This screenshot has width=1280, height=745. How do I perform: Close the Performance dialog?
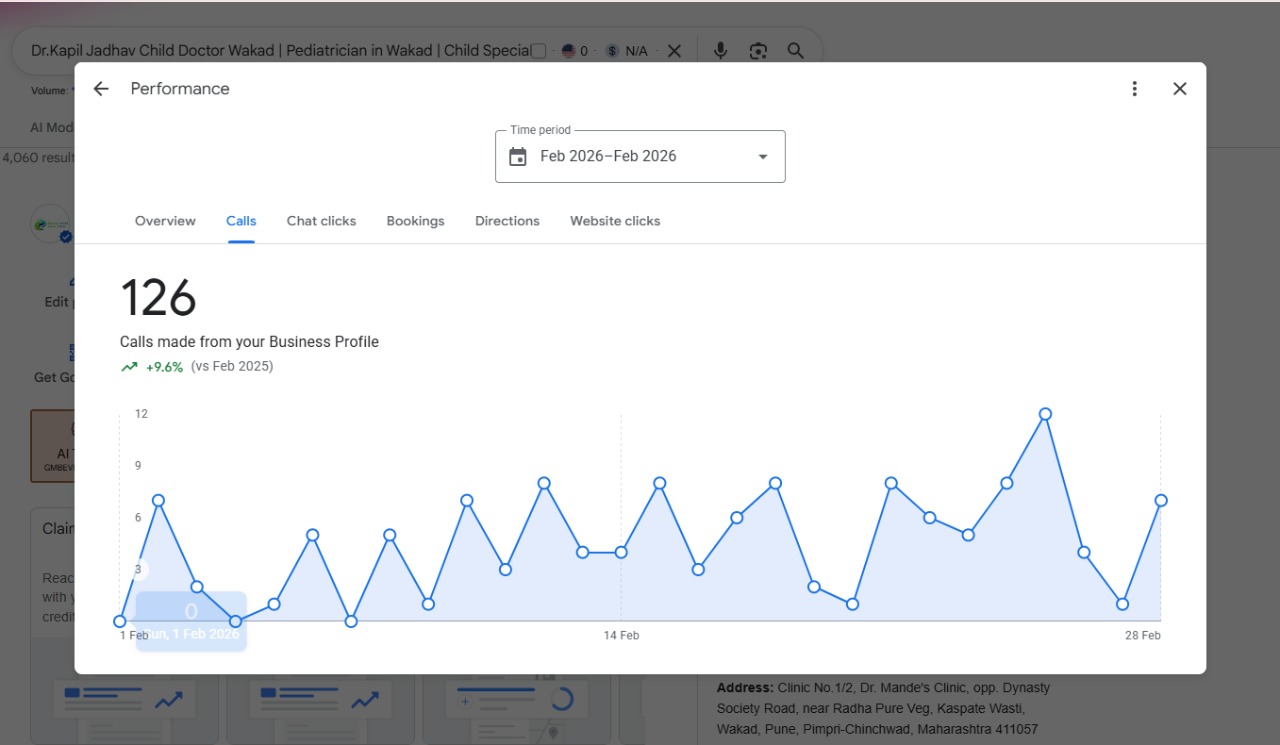tap(1180, 89)
